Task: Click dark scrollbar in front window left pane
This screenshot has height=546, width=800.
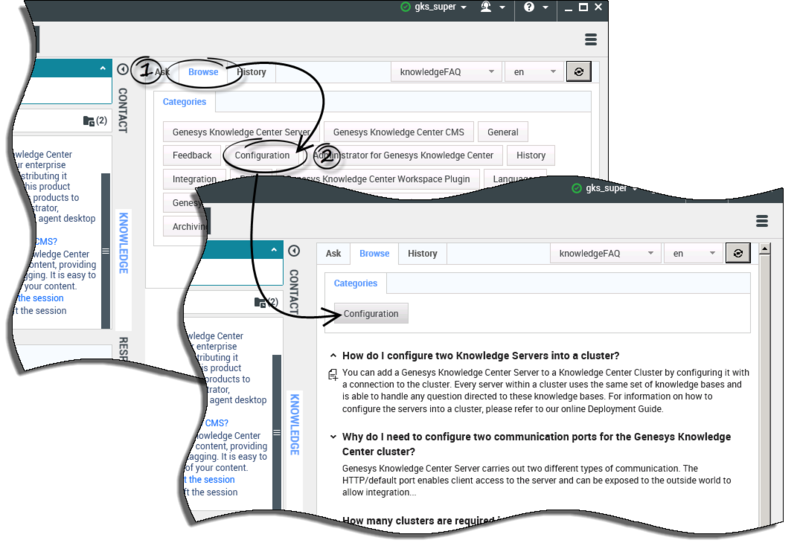Action: pyautogui.click(x=277, y=432)
